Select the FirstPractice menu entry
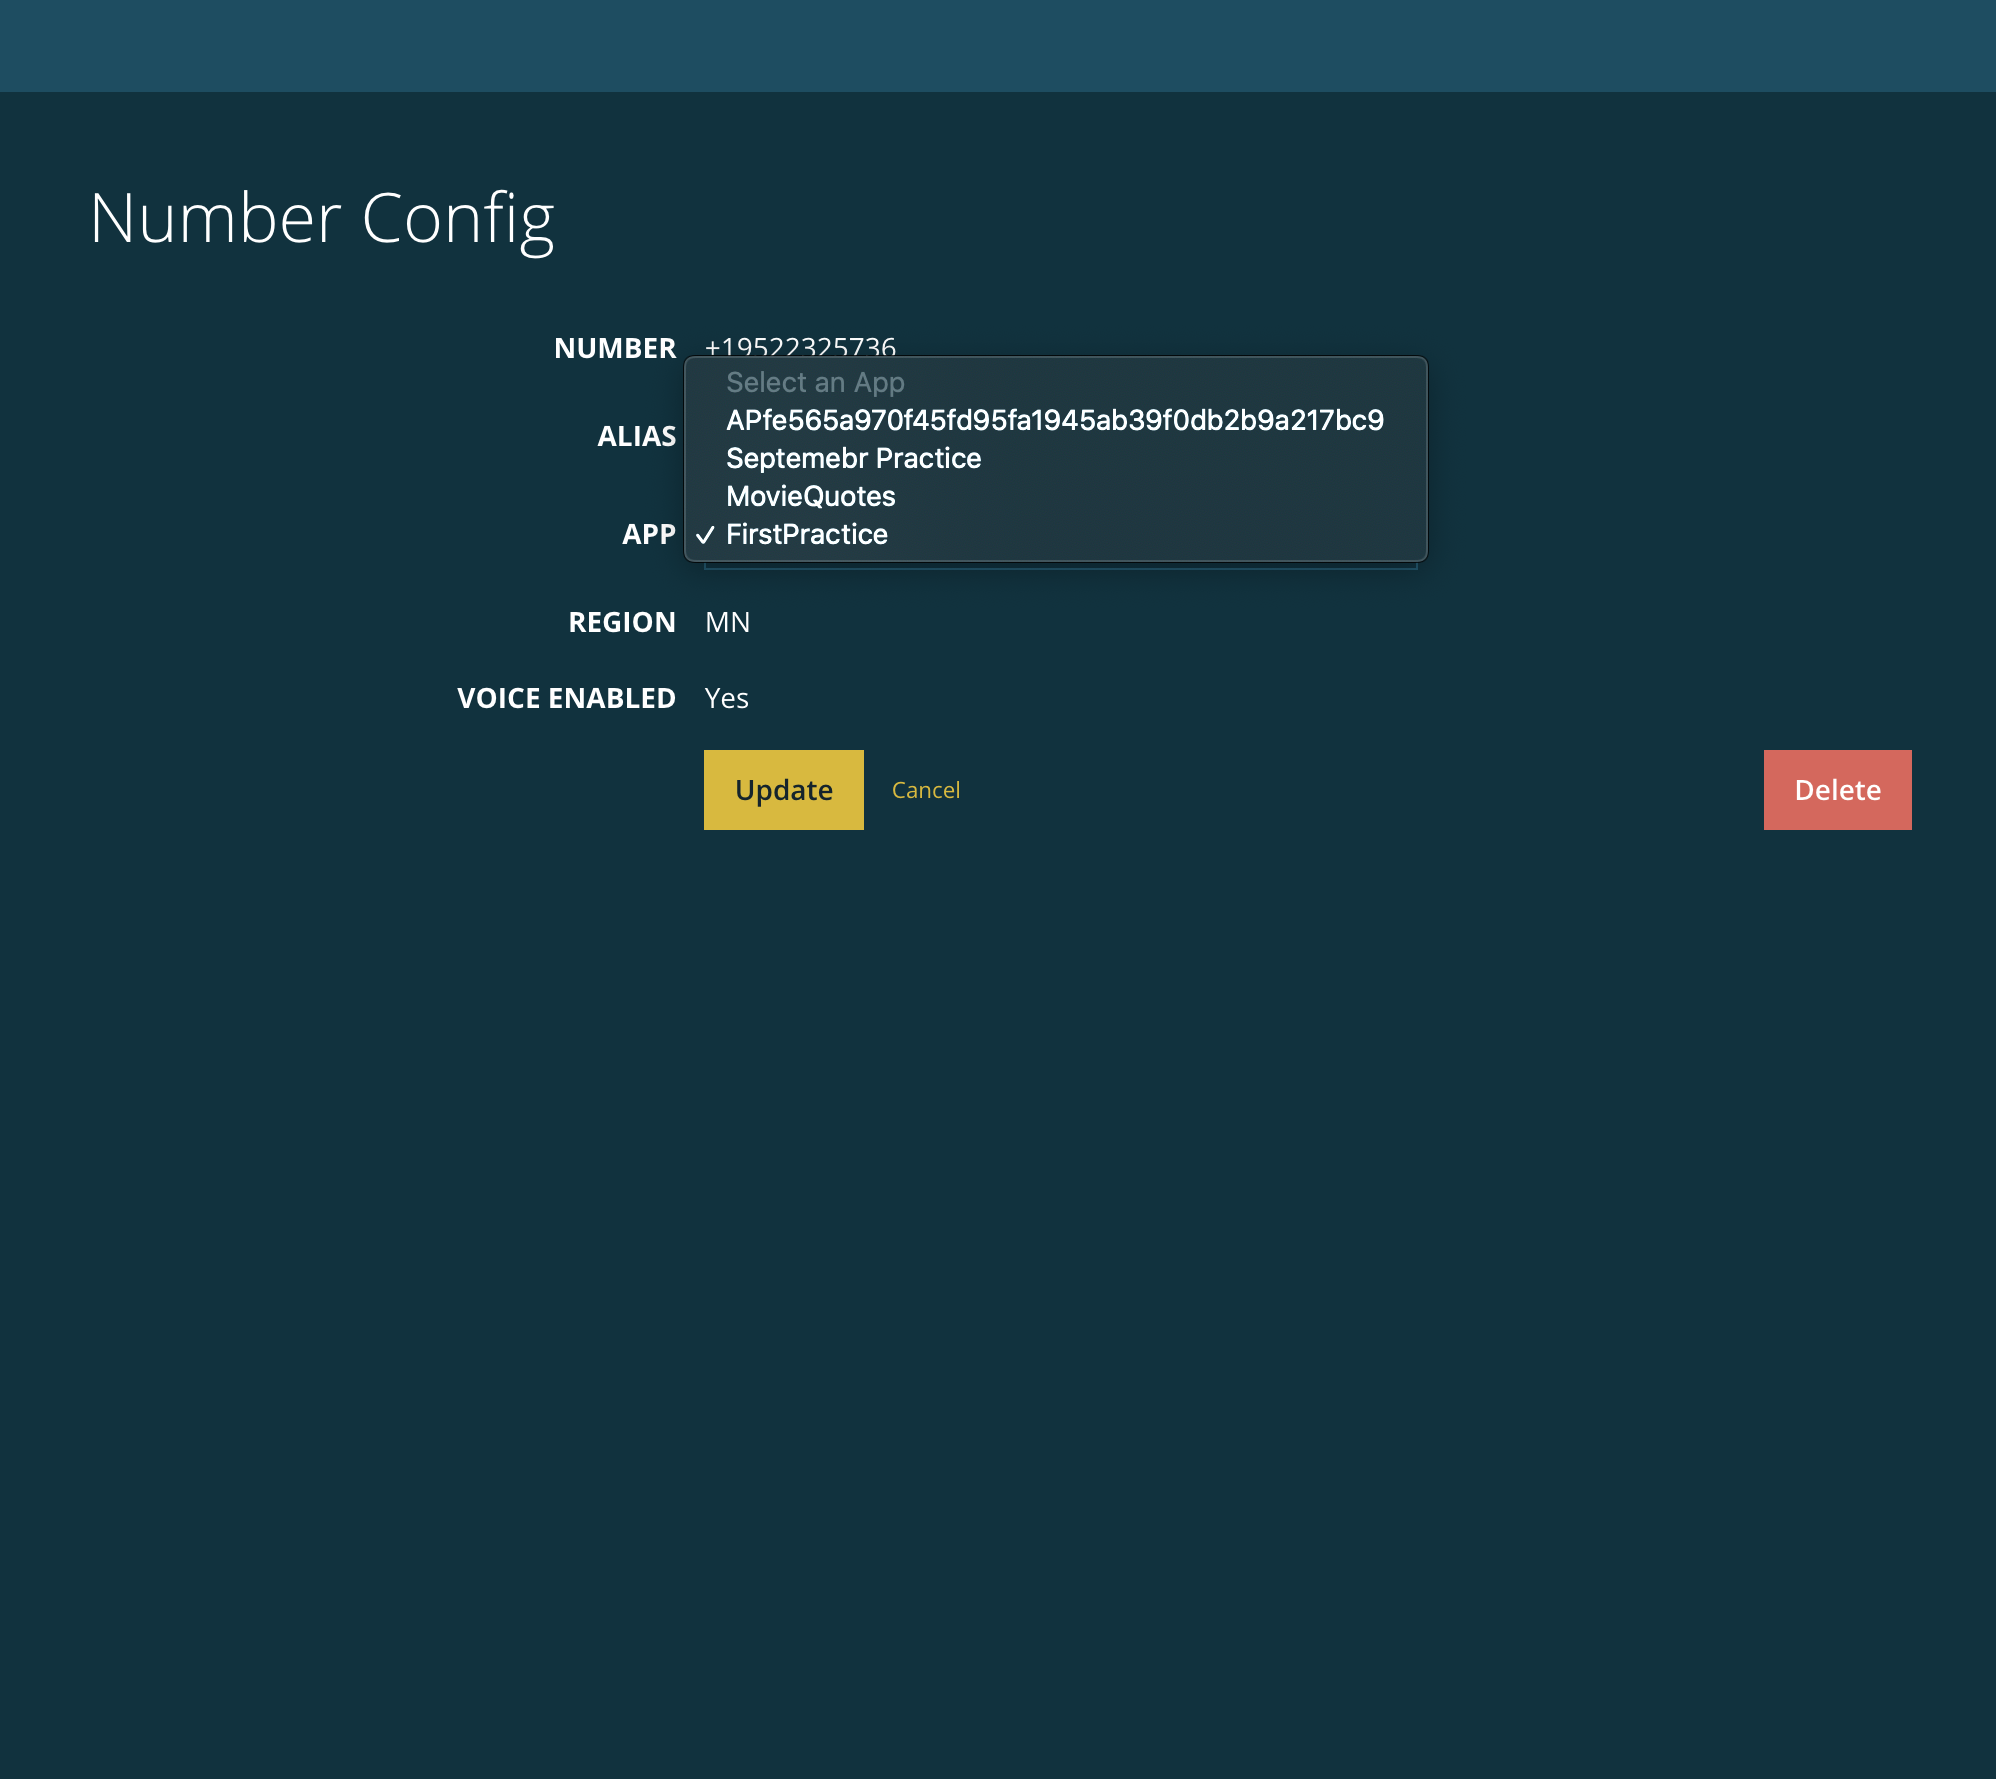The height and width of the screenshot is (1779, 1996). click(806, 534)
